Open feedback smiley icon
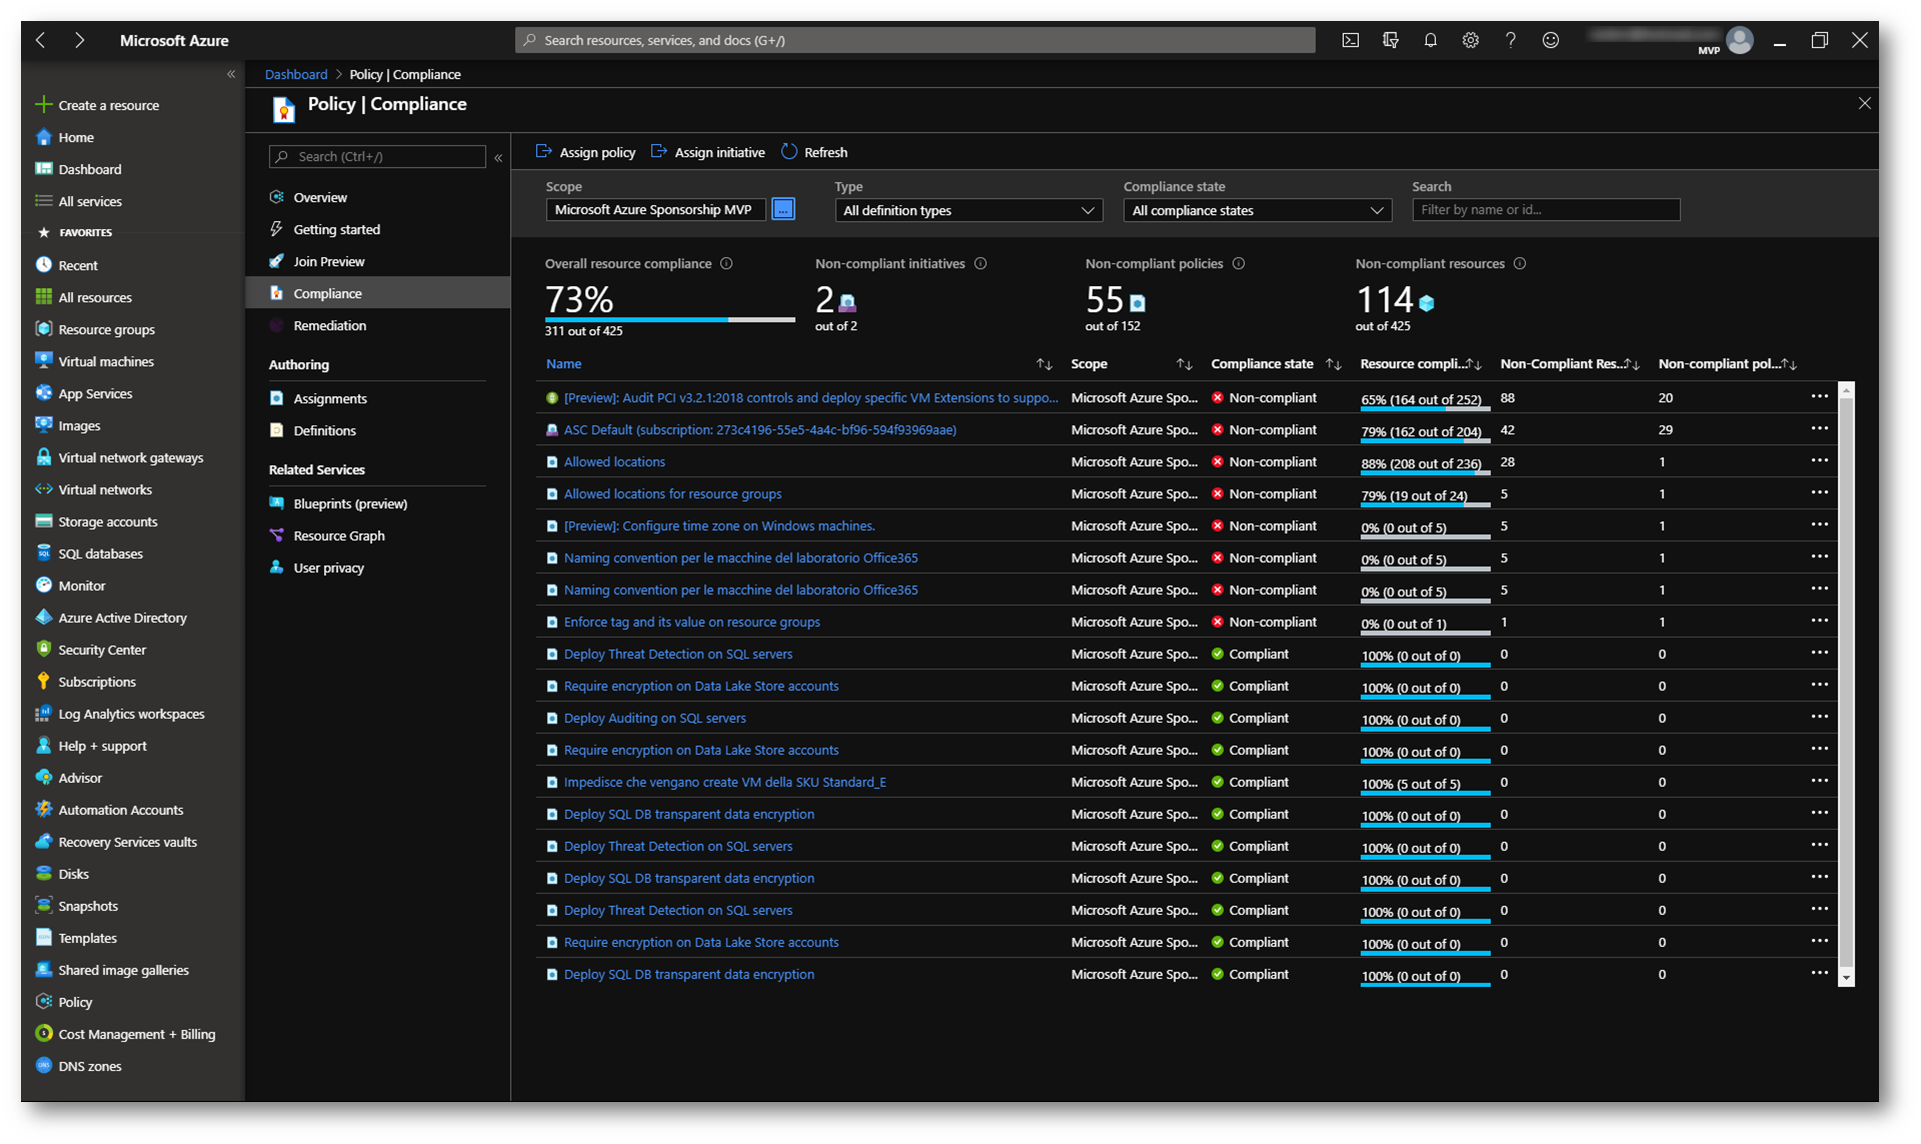The height and width of the screenshot is (1144, 1921). pos(1550,40)
